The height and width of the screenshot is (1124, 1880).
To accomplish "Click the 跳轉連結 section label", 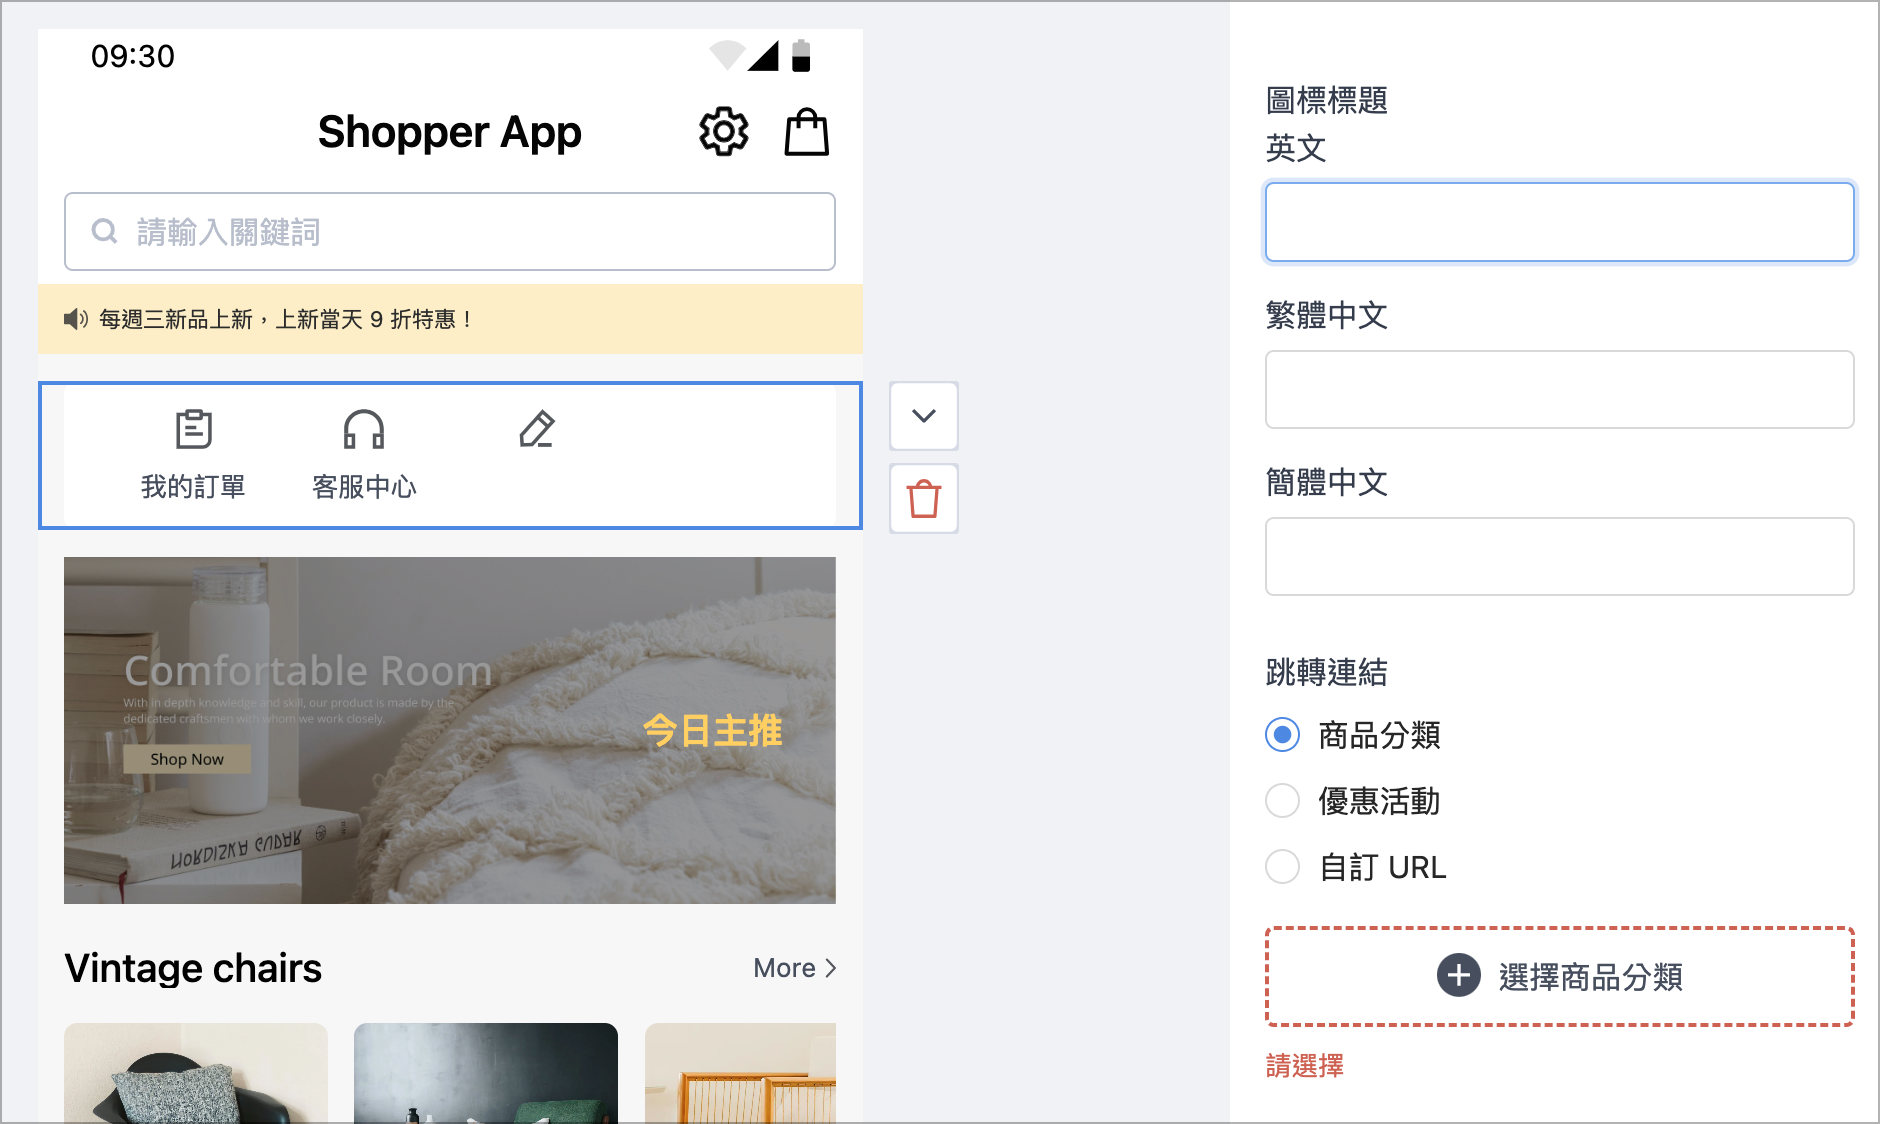I will (1327, 672).
